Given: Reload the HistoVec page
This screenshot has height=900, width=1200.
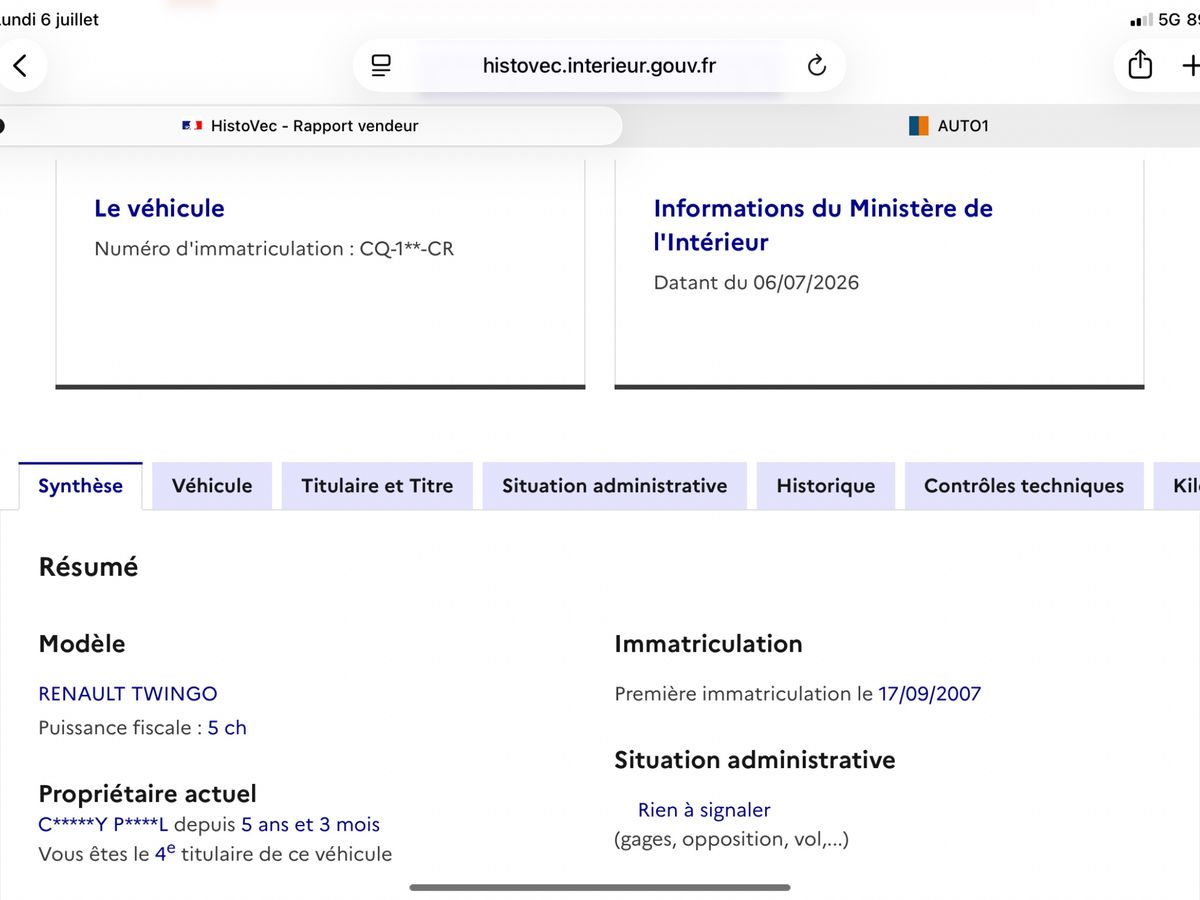Looking at the screenshot, I should [x=817, y=66].
